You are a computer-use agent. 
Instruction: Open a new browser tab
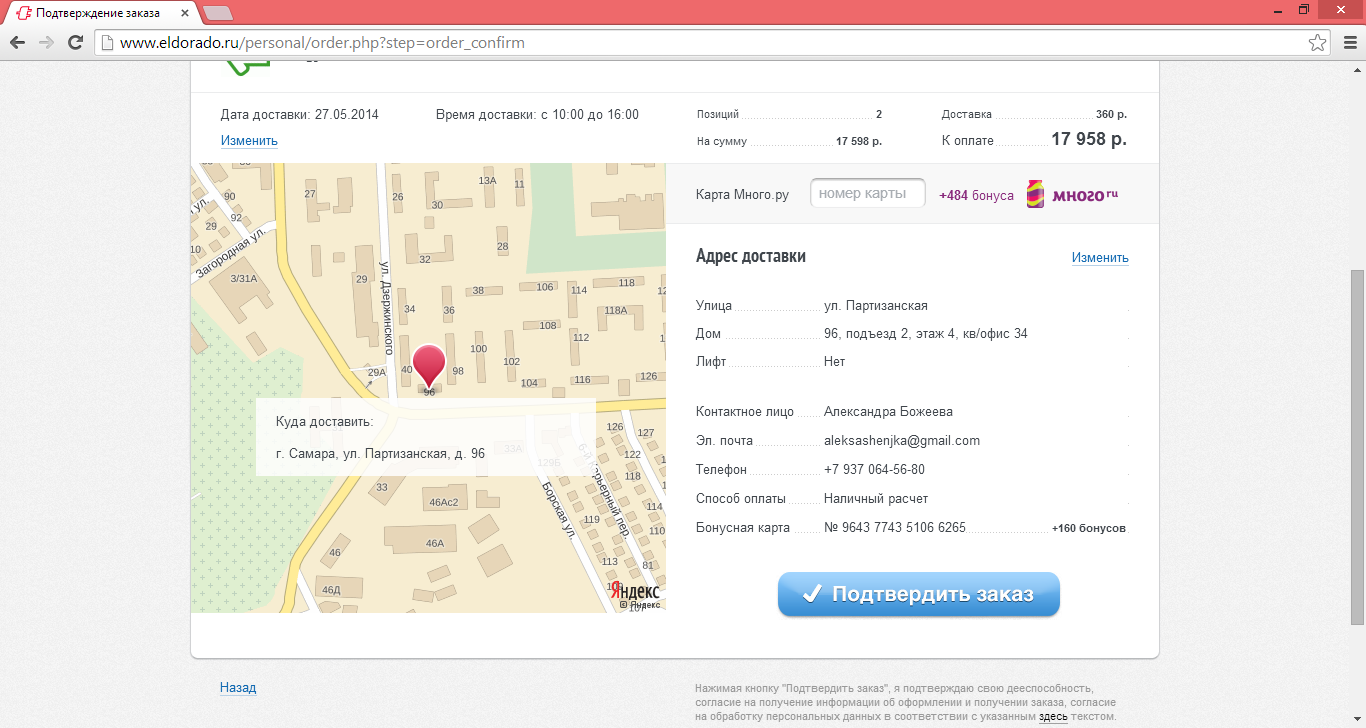click(217, 13)
